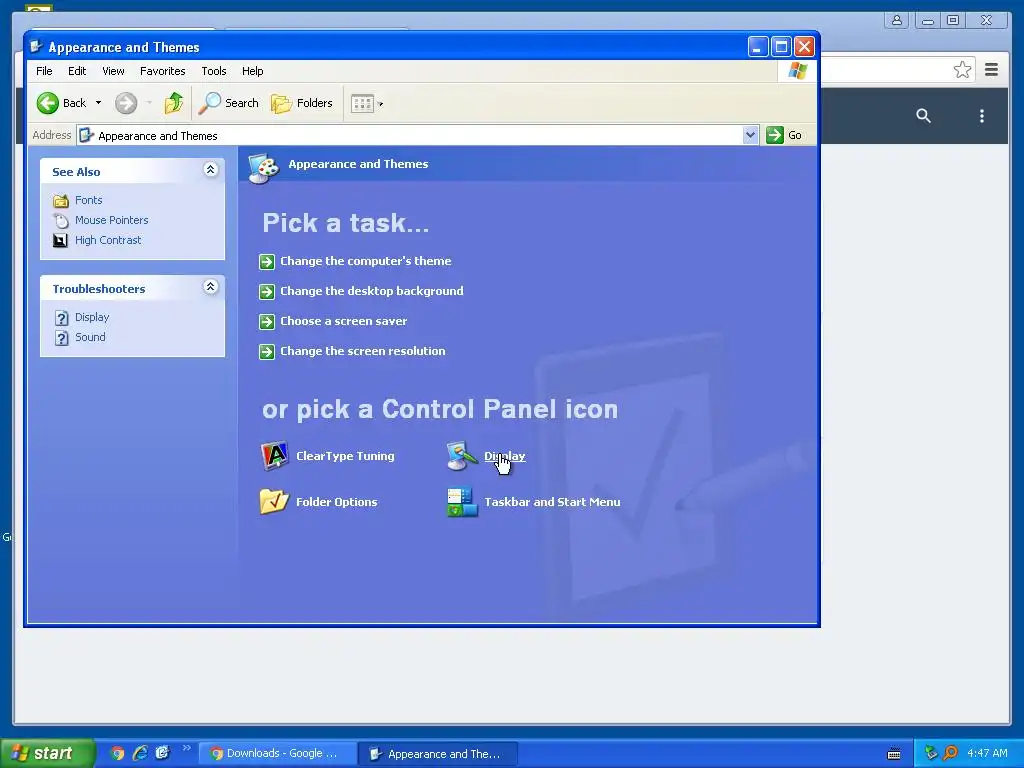Open the three-dot menu in Chrome page
This screenshot has width=1024, height=768.
(x=982, y=116)
